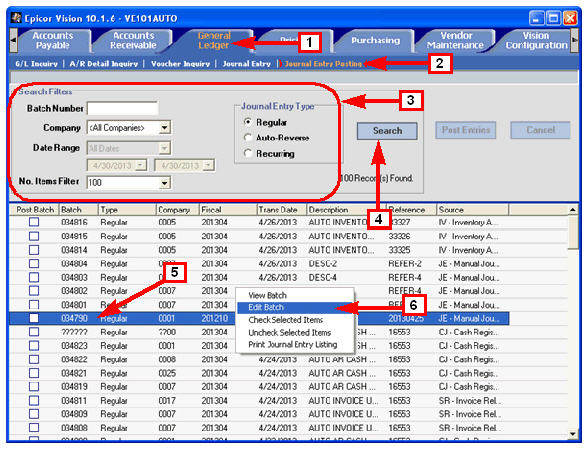The image size is (585, 450).
Task: Go to G/L Inquiry
Action: coord(36,64)
